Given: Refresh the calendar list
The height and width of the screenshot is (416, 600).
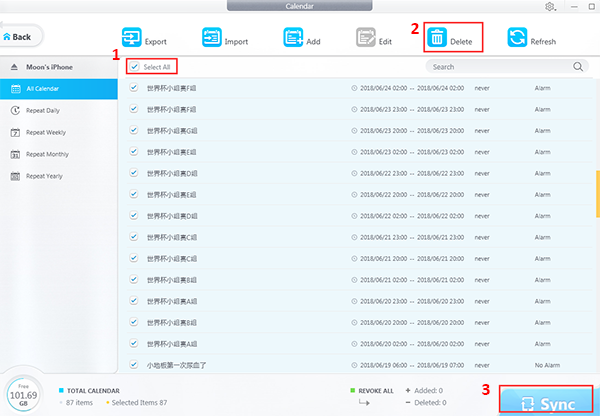Looking at the screenshot, I should (x=517, y=37).
